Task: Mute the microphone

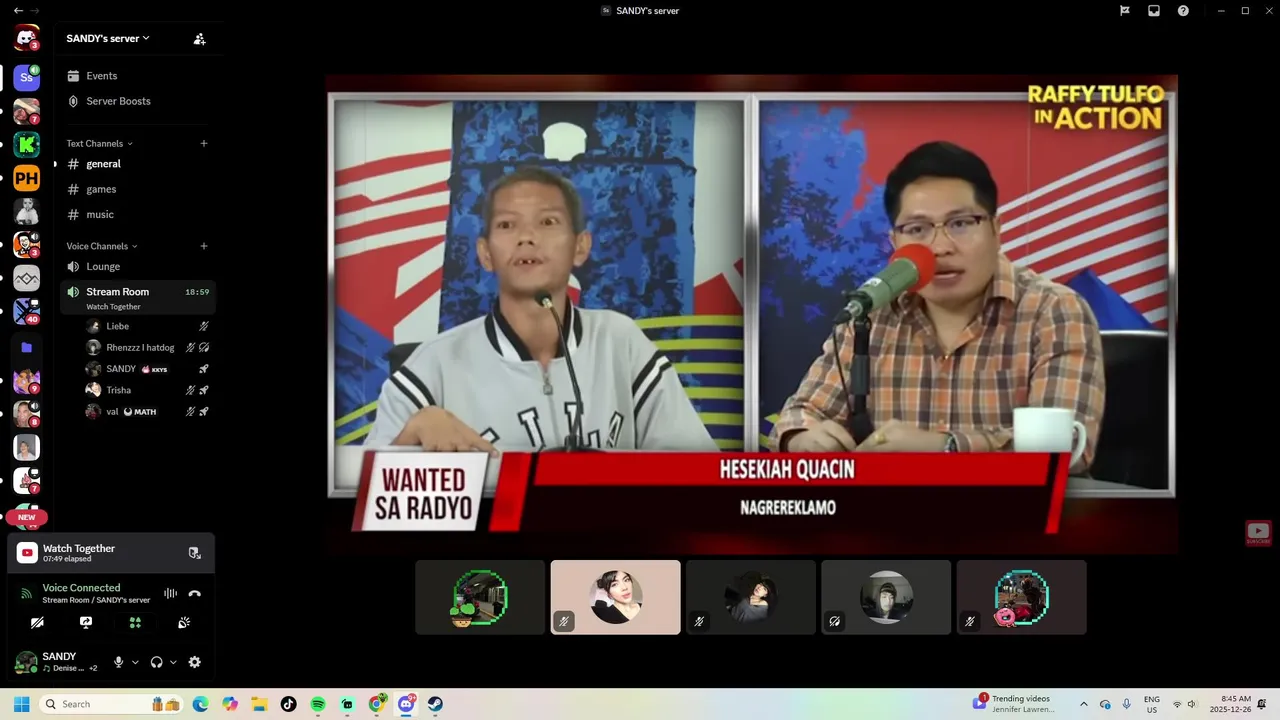Action: [x=118, y=662]
